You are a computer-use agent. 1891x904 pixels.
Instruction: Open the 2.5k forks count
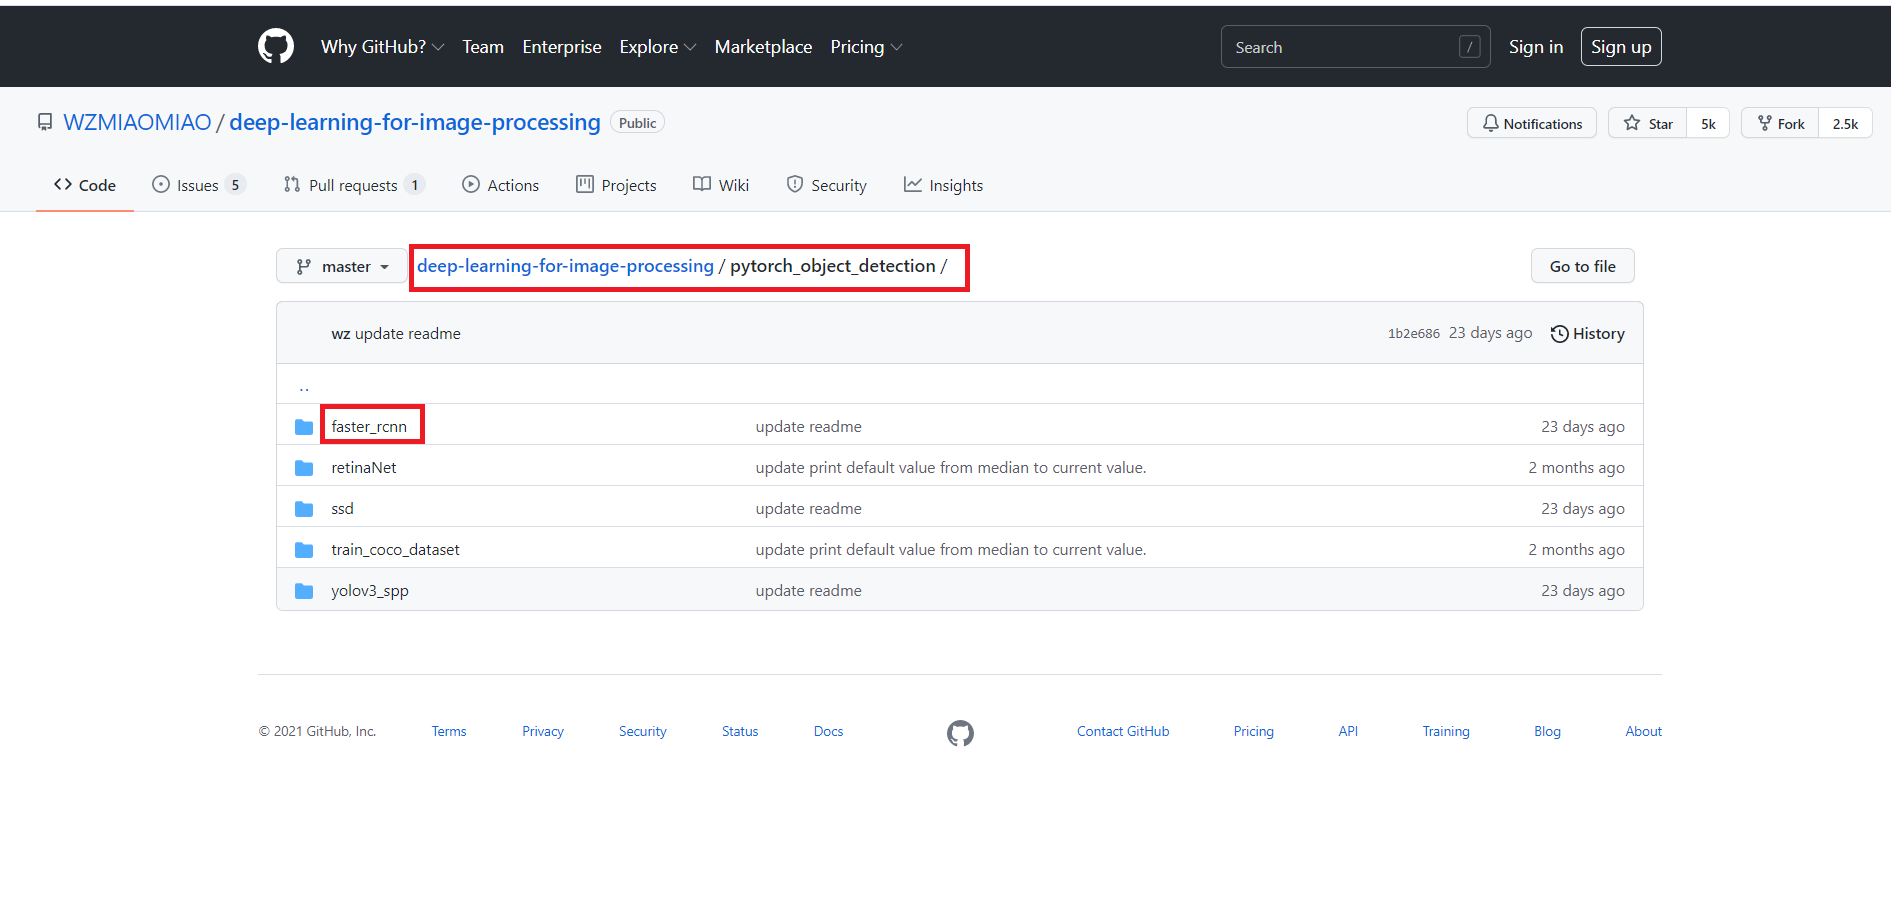click(x=1845, y=123)
